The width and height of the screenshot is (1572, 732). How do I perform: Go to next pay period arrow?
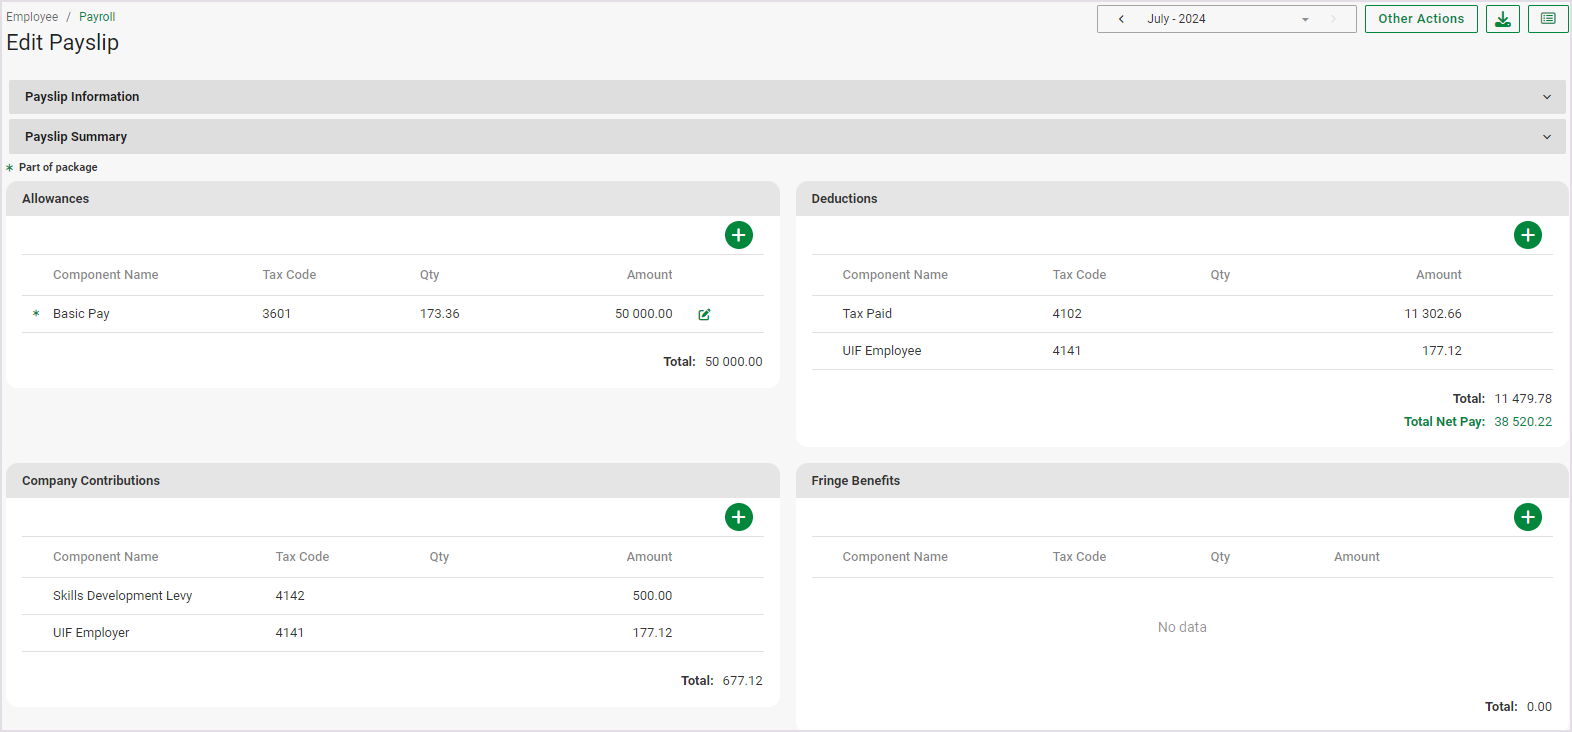(x=1333, y=19)
